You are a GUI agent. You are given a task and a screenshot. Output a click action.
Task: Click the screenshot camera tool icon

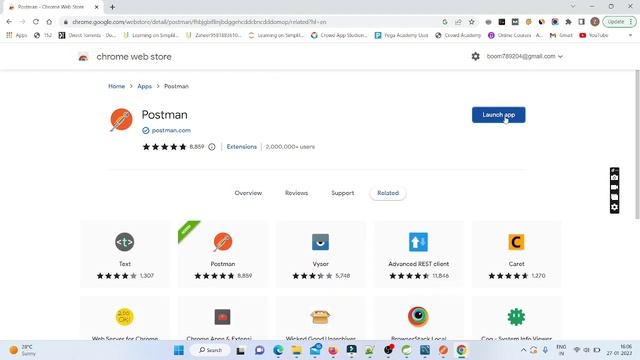614,178
